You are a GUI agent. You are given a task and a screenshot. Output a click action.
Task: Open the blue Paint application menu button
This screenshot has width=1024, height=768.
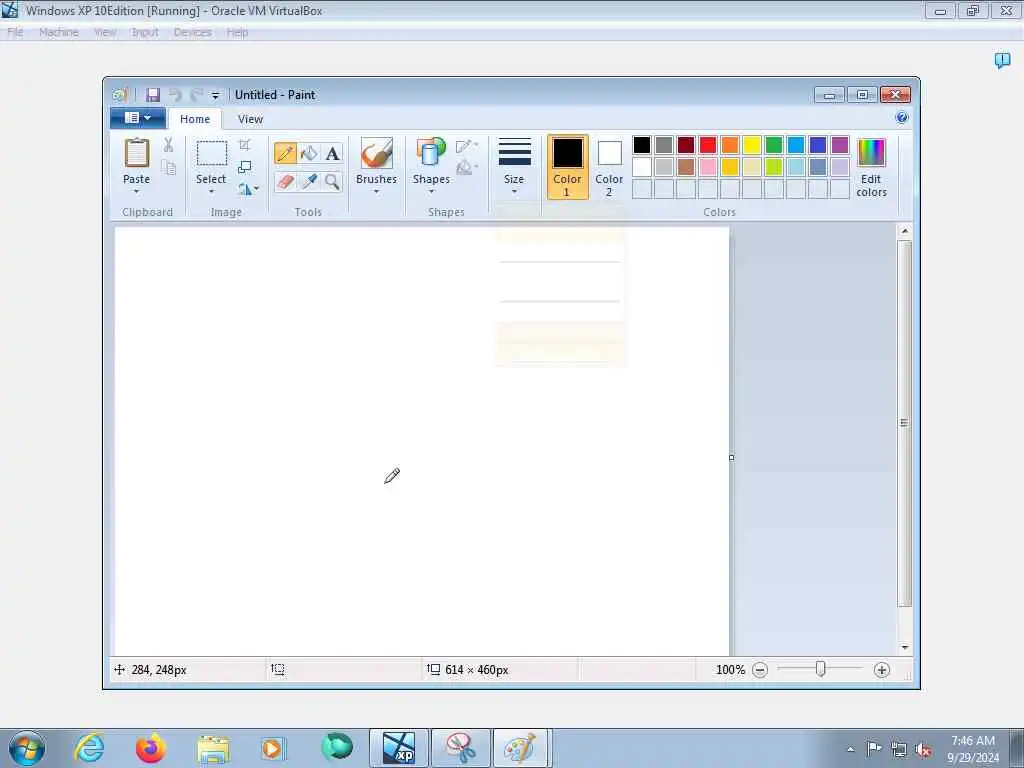138,118
